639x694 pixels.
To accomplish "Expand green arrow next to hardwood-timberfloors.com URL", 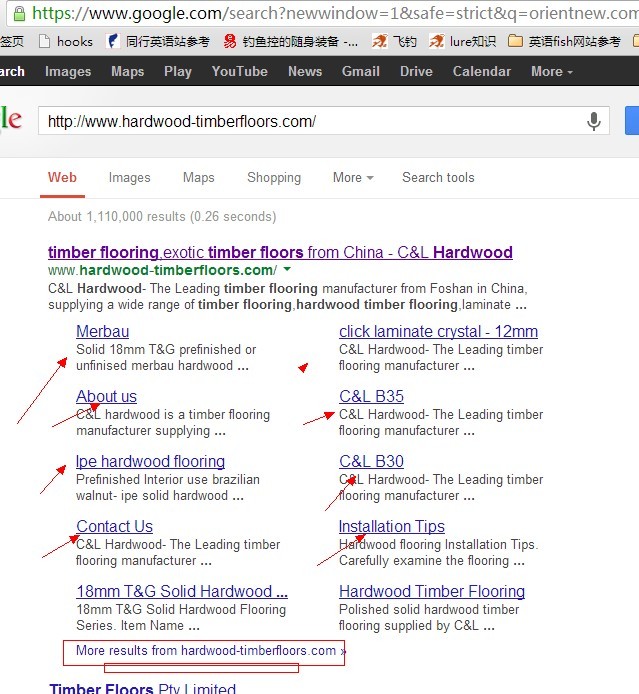I will click(287, 269).
